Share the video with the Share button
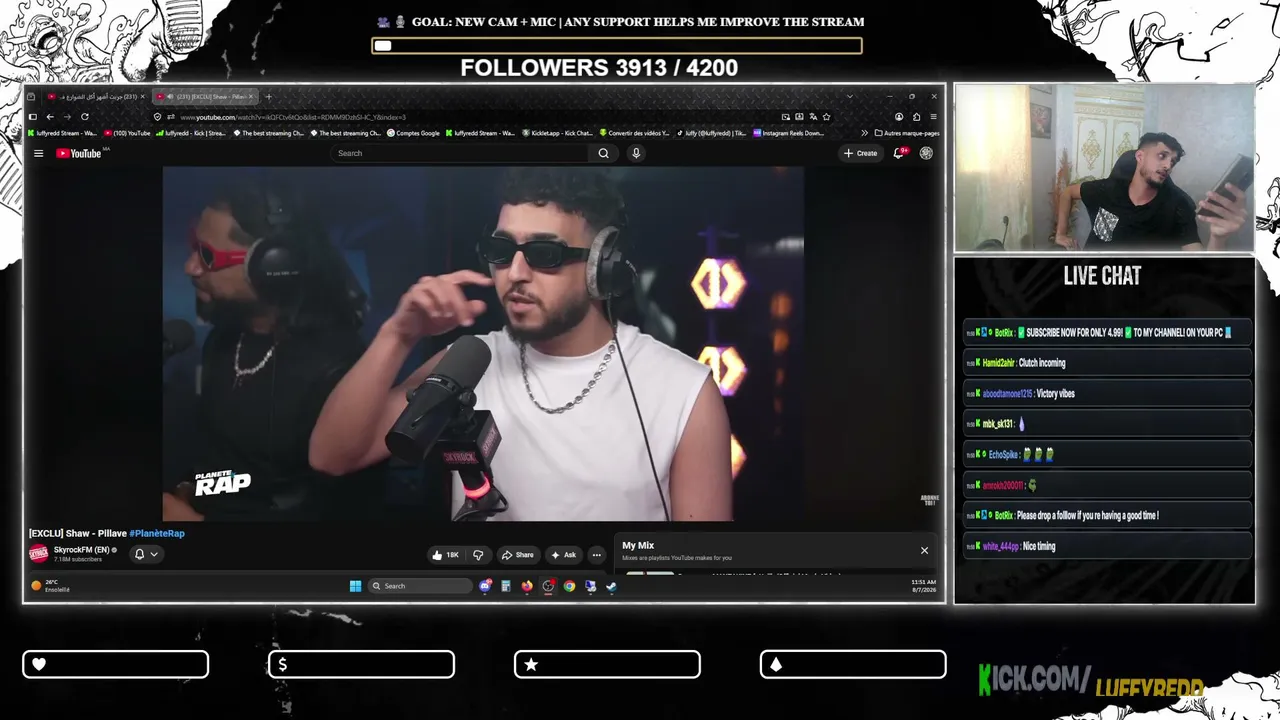This screenshot has height=720, width=1280. click(517, 555)
